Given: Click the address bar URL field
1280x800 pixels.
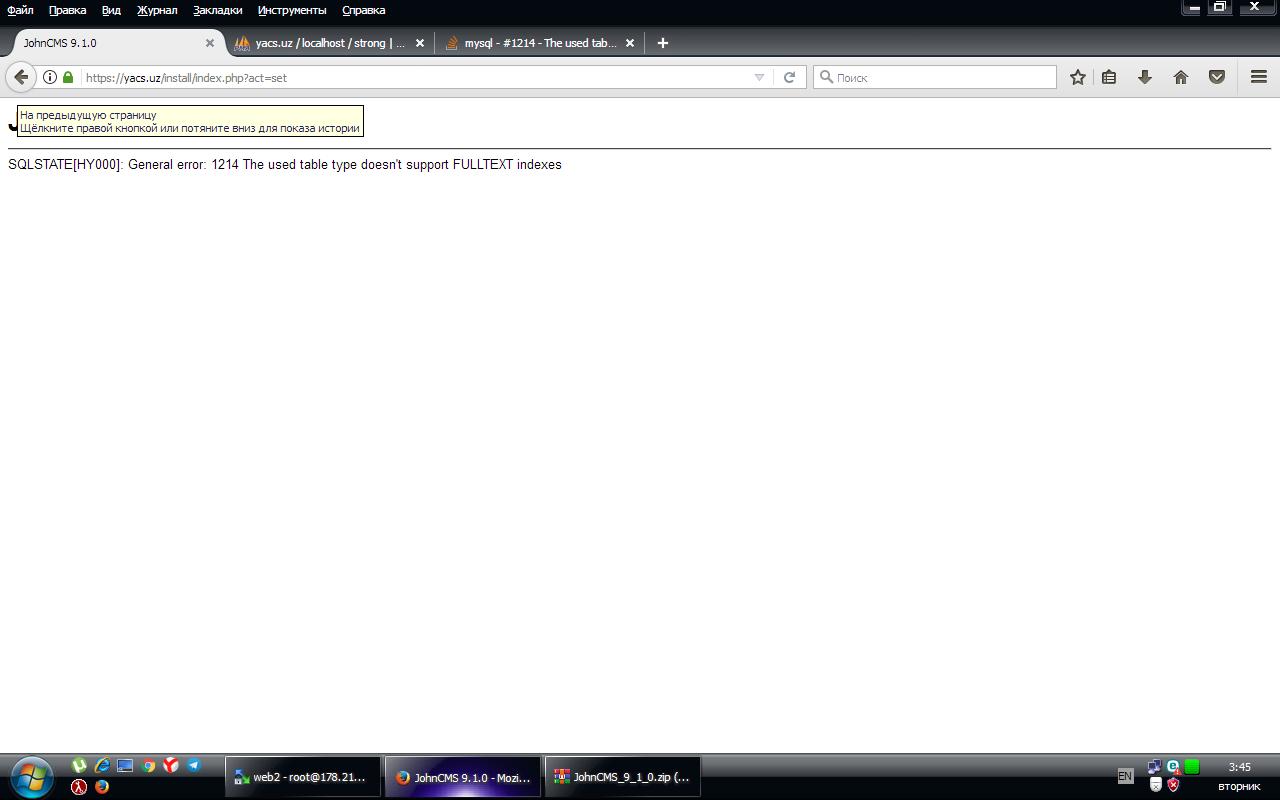Looking at the screenshot, I should coord(415,77).
